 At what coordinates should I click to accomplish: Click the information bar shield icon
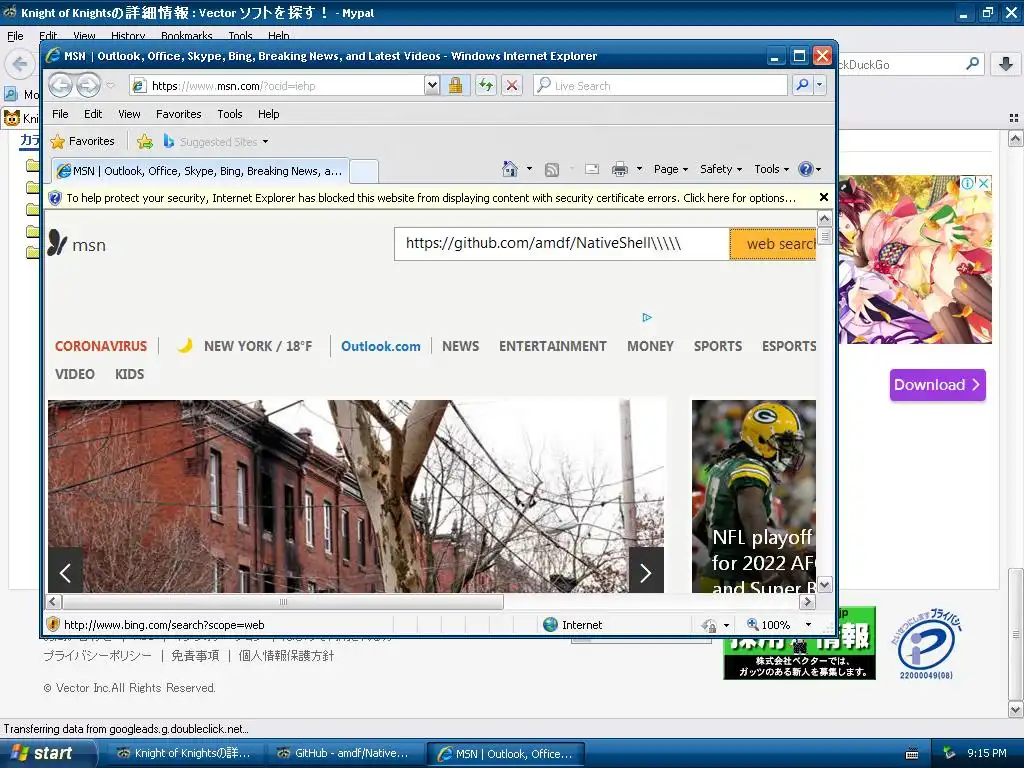pos(56,198)
